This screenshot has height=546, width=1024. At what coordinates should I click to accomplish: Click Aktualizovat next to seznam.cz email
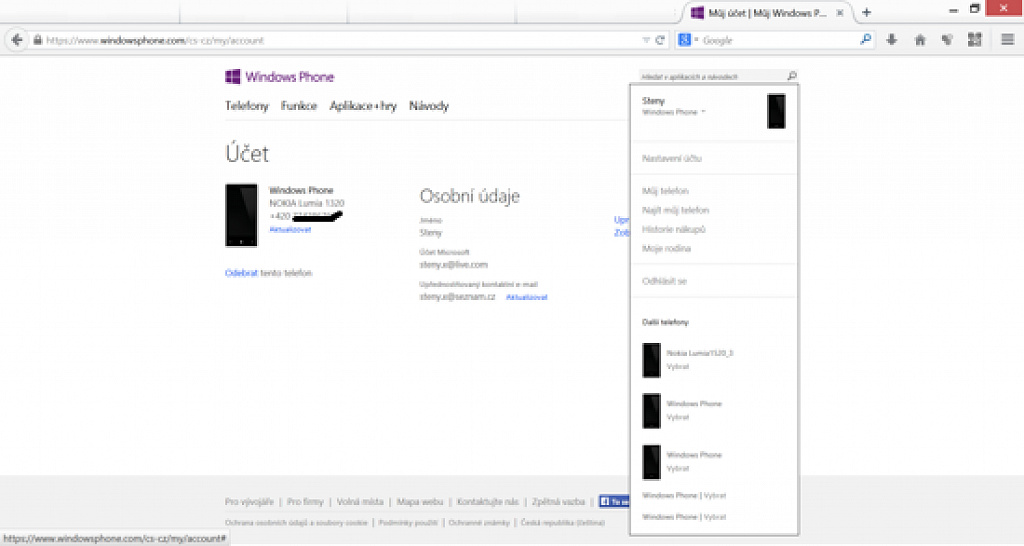pos(526,297)
